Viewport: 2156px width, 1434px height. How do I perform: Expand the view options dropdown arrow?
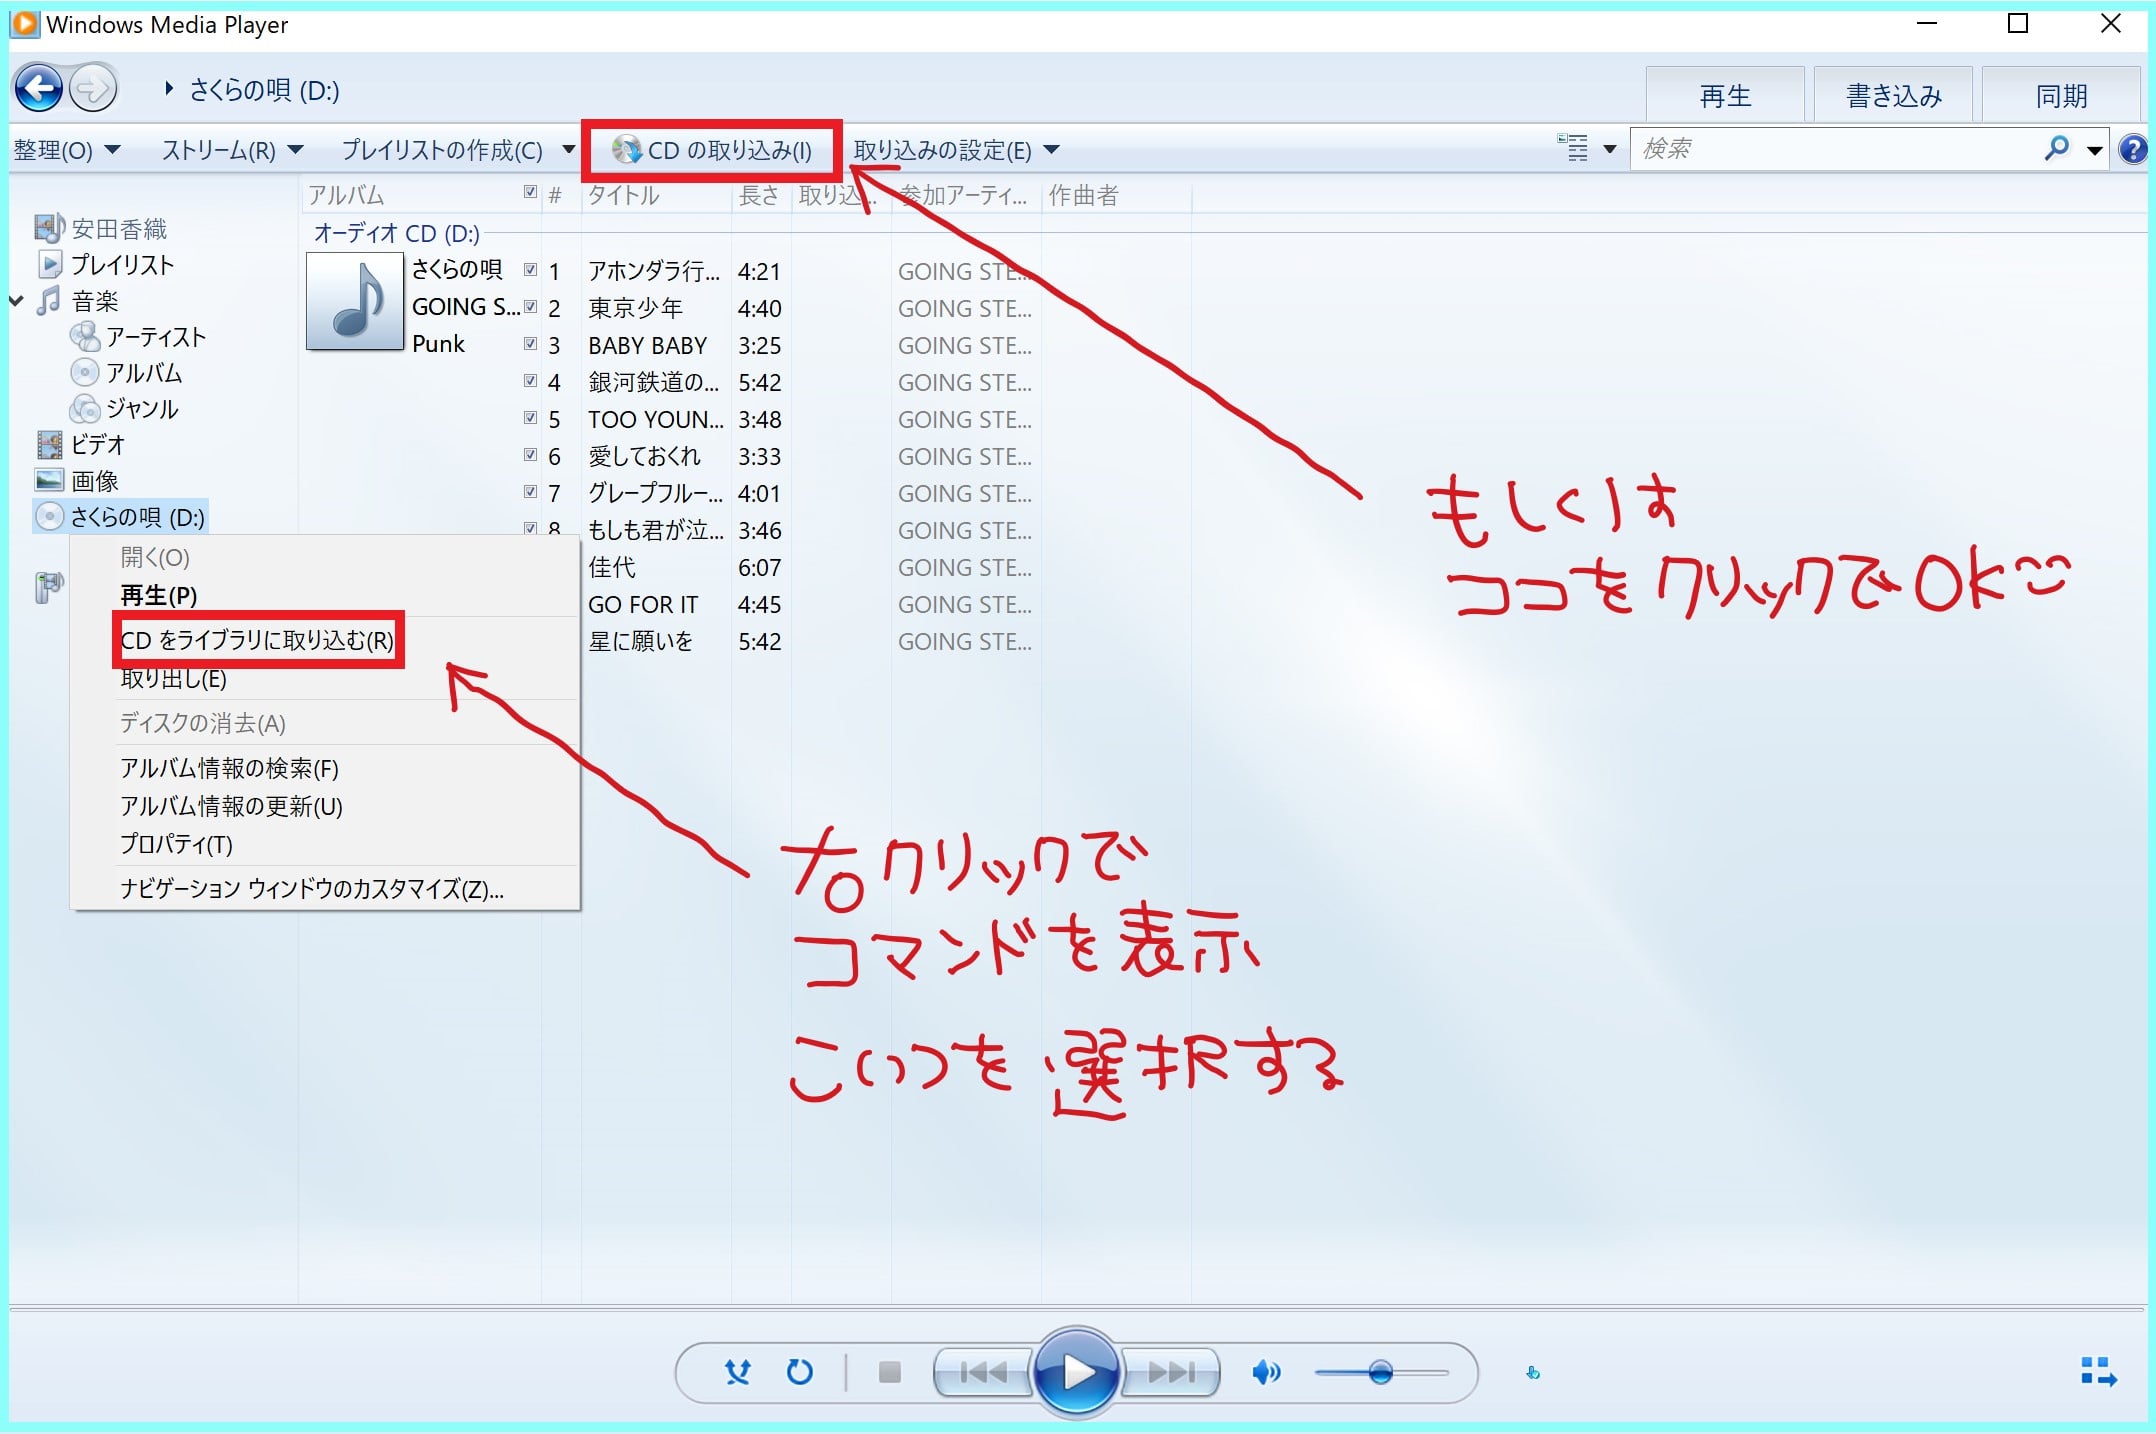(1610, 150)
